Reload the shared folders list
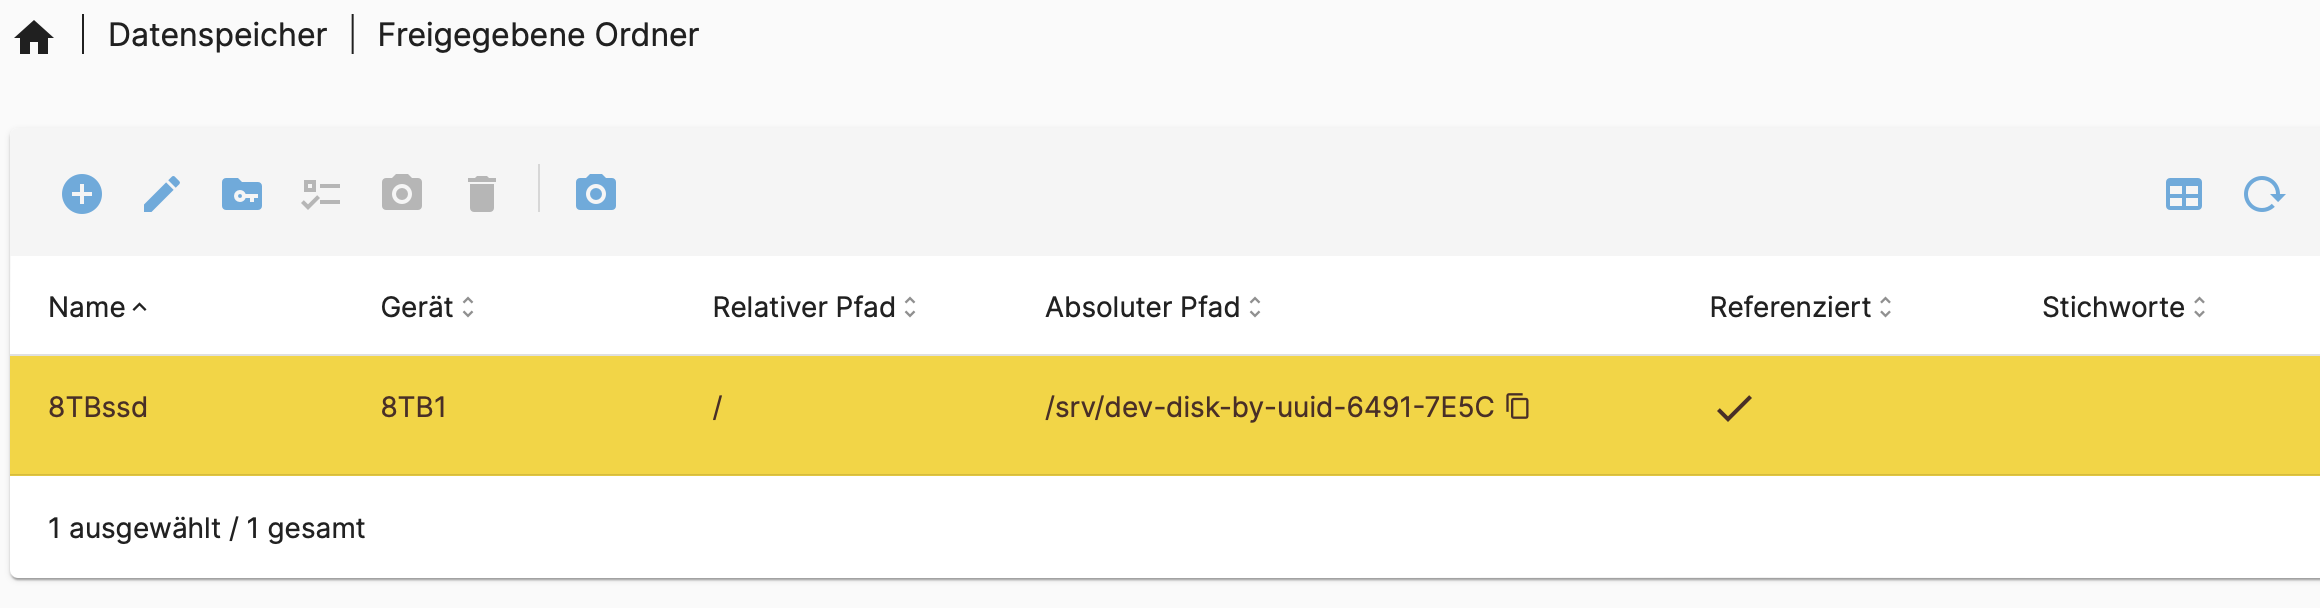This screenshot has width=2320, height=608. (2263, 194)
